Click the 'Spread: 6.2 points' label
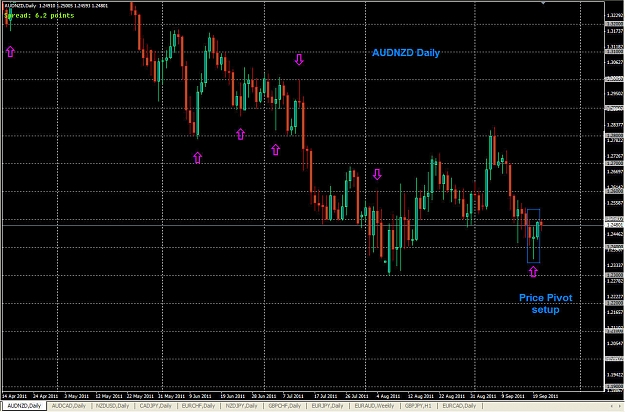The height and width of the screenshot is (412, 625). pos(39,16)
